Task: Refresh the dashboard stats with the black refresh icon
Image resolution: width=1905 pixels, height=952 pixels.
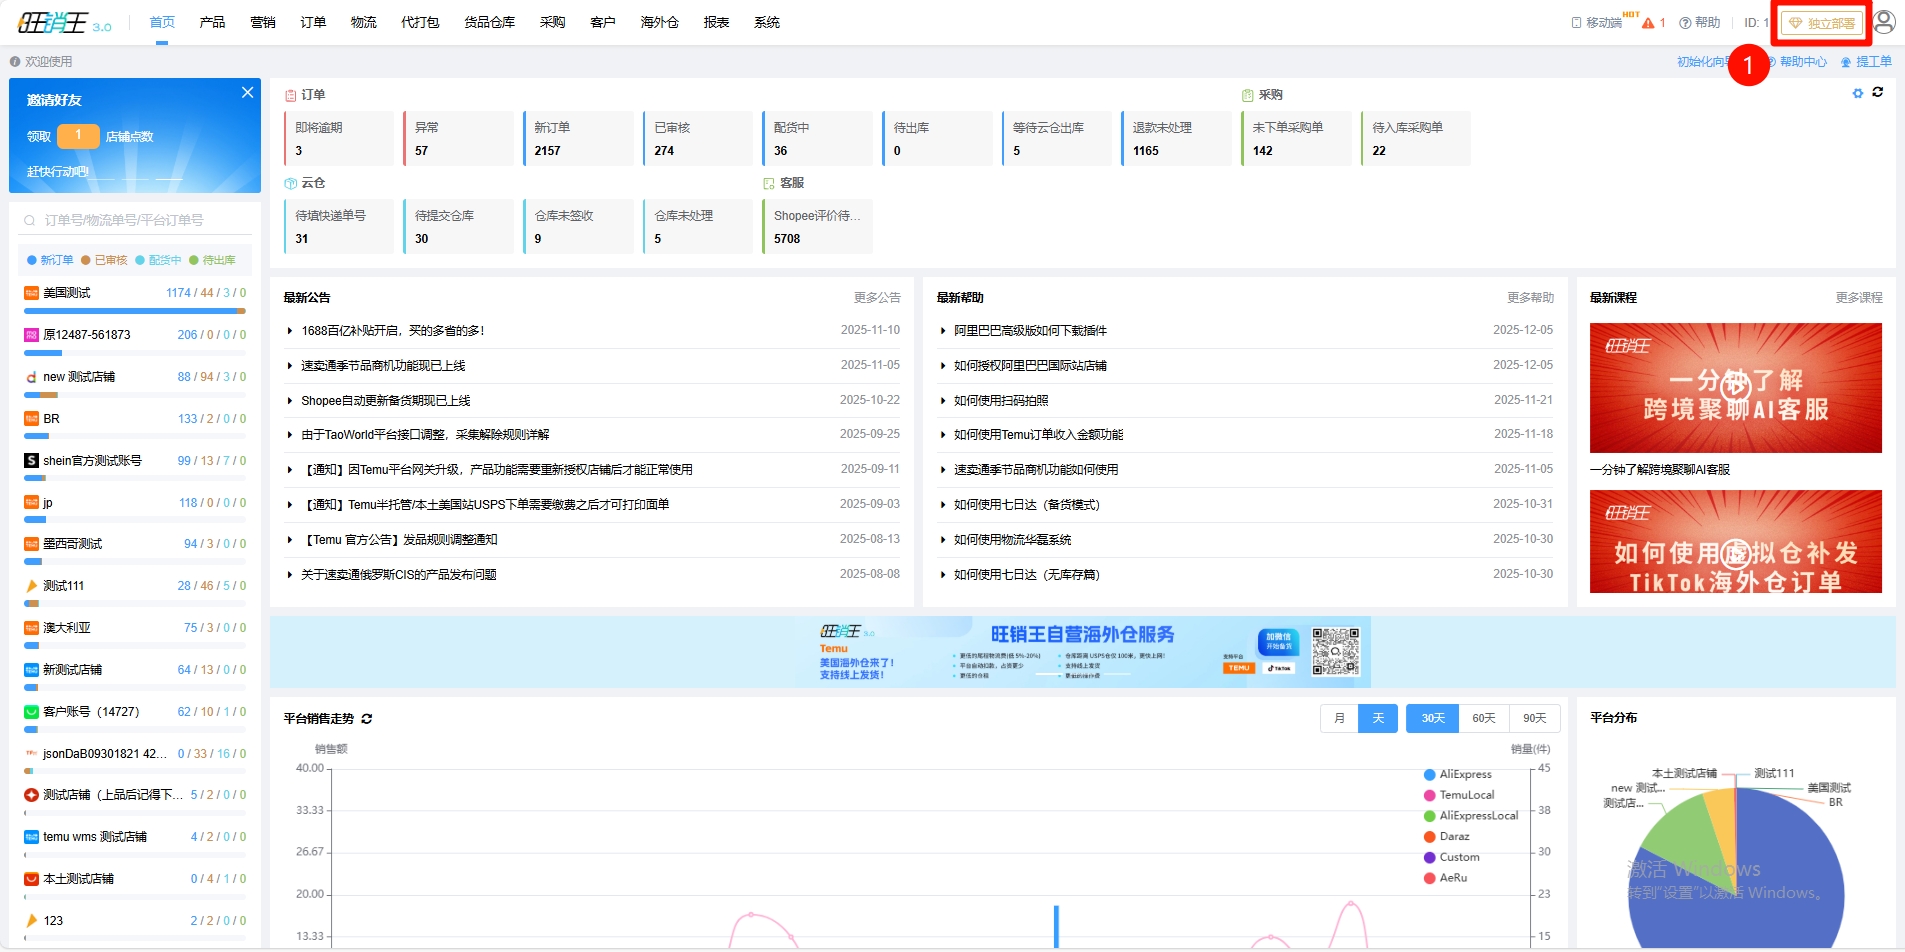Action: tap(1878, 92)
